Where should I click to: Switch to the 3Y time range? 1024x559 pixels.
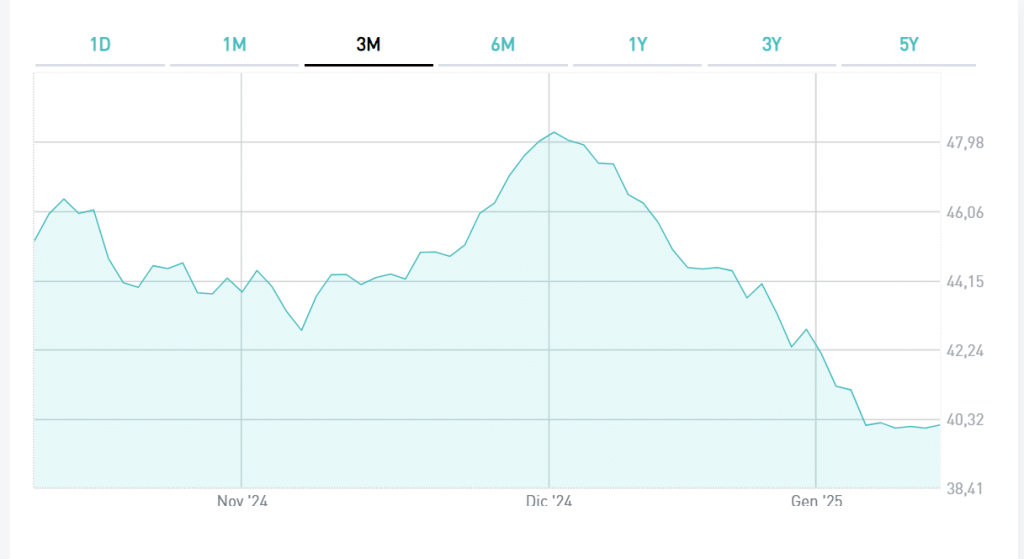click(771, 44)
